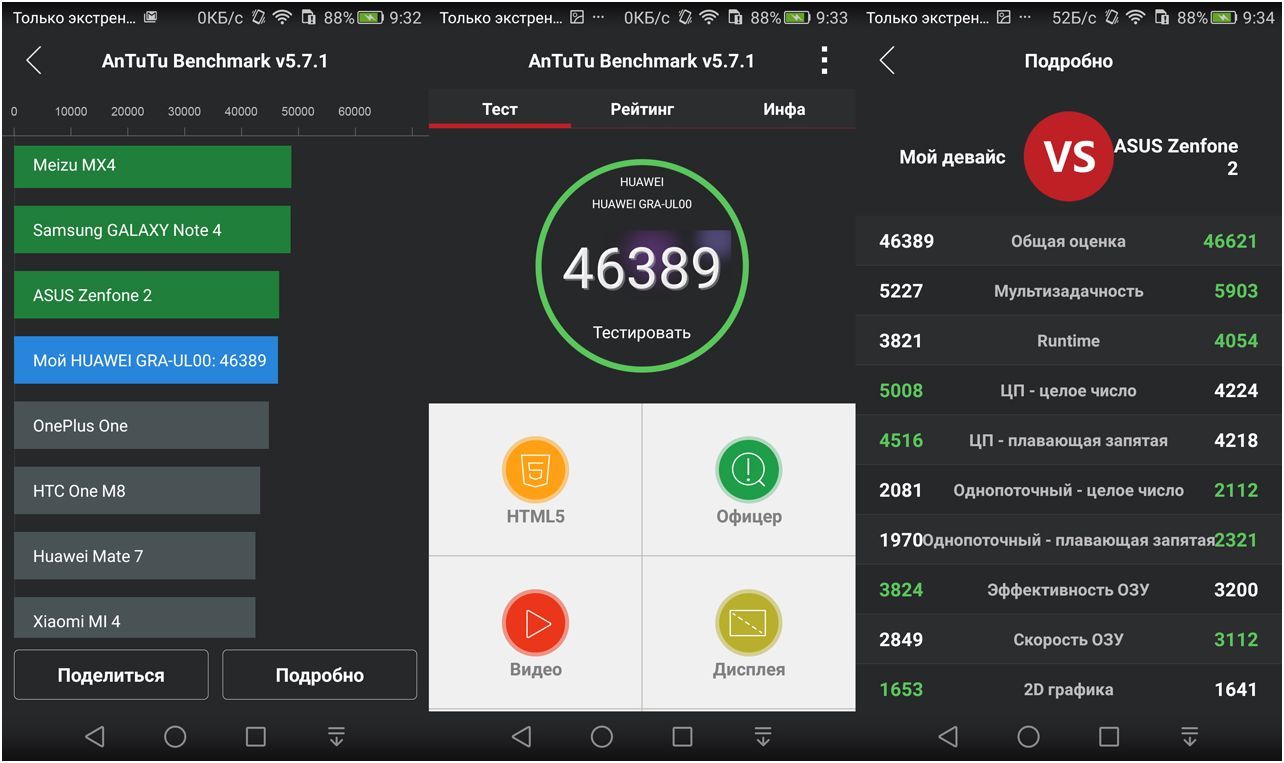Viewport: 1284px width, 763px height.
Task: Open the Инфа tab
Action: 784,109
